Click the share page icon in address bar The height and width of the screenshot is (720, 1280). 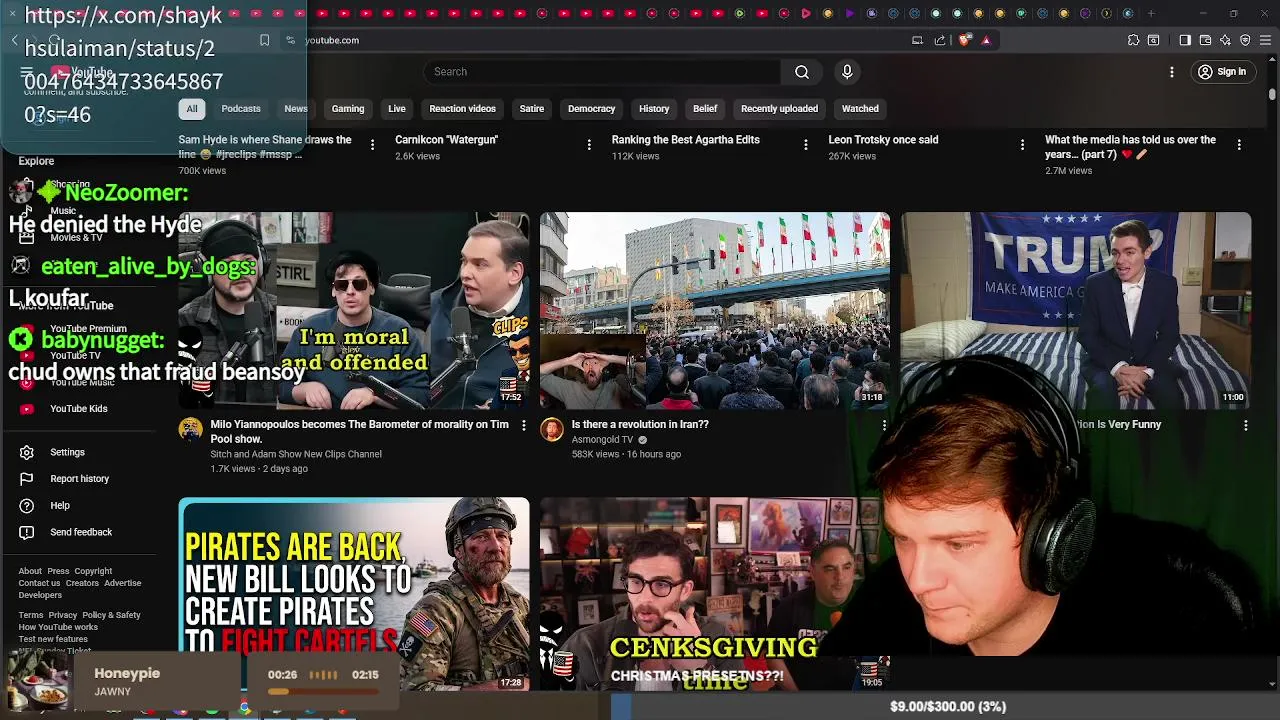click(940, 40)
